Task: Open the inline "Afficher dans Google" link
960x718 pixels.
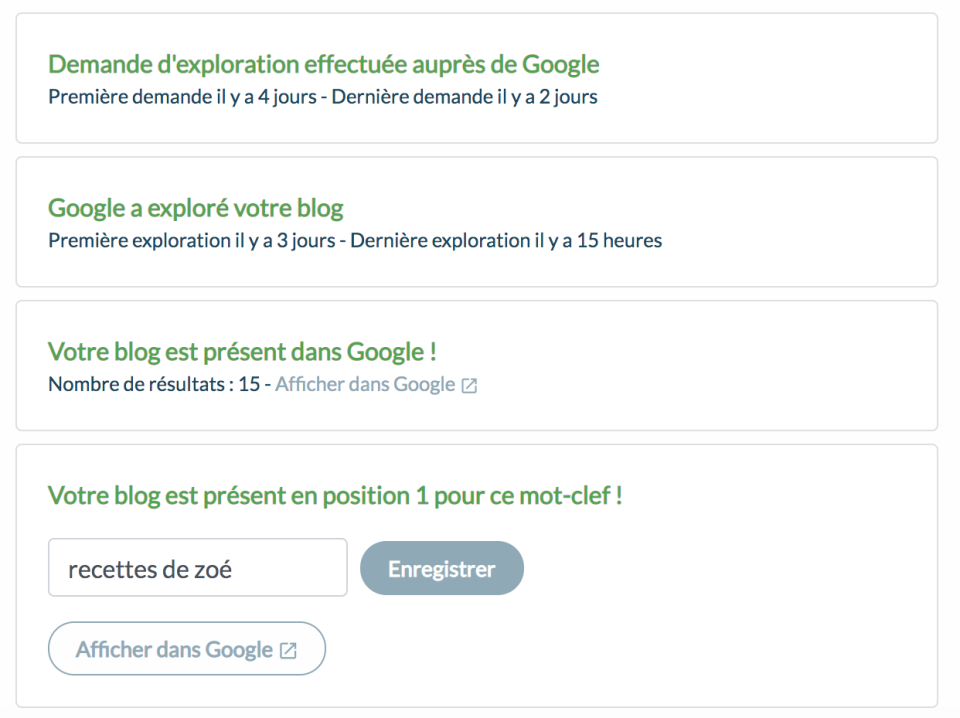Action: 365,385
